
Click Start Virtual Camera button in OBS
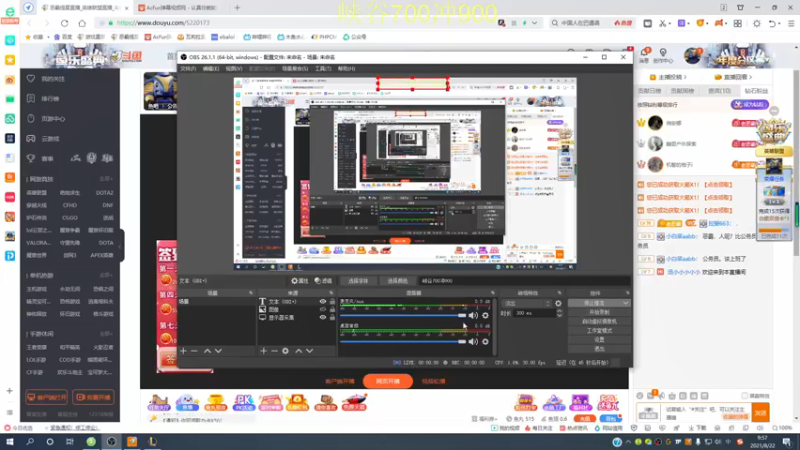pos(599,321)
